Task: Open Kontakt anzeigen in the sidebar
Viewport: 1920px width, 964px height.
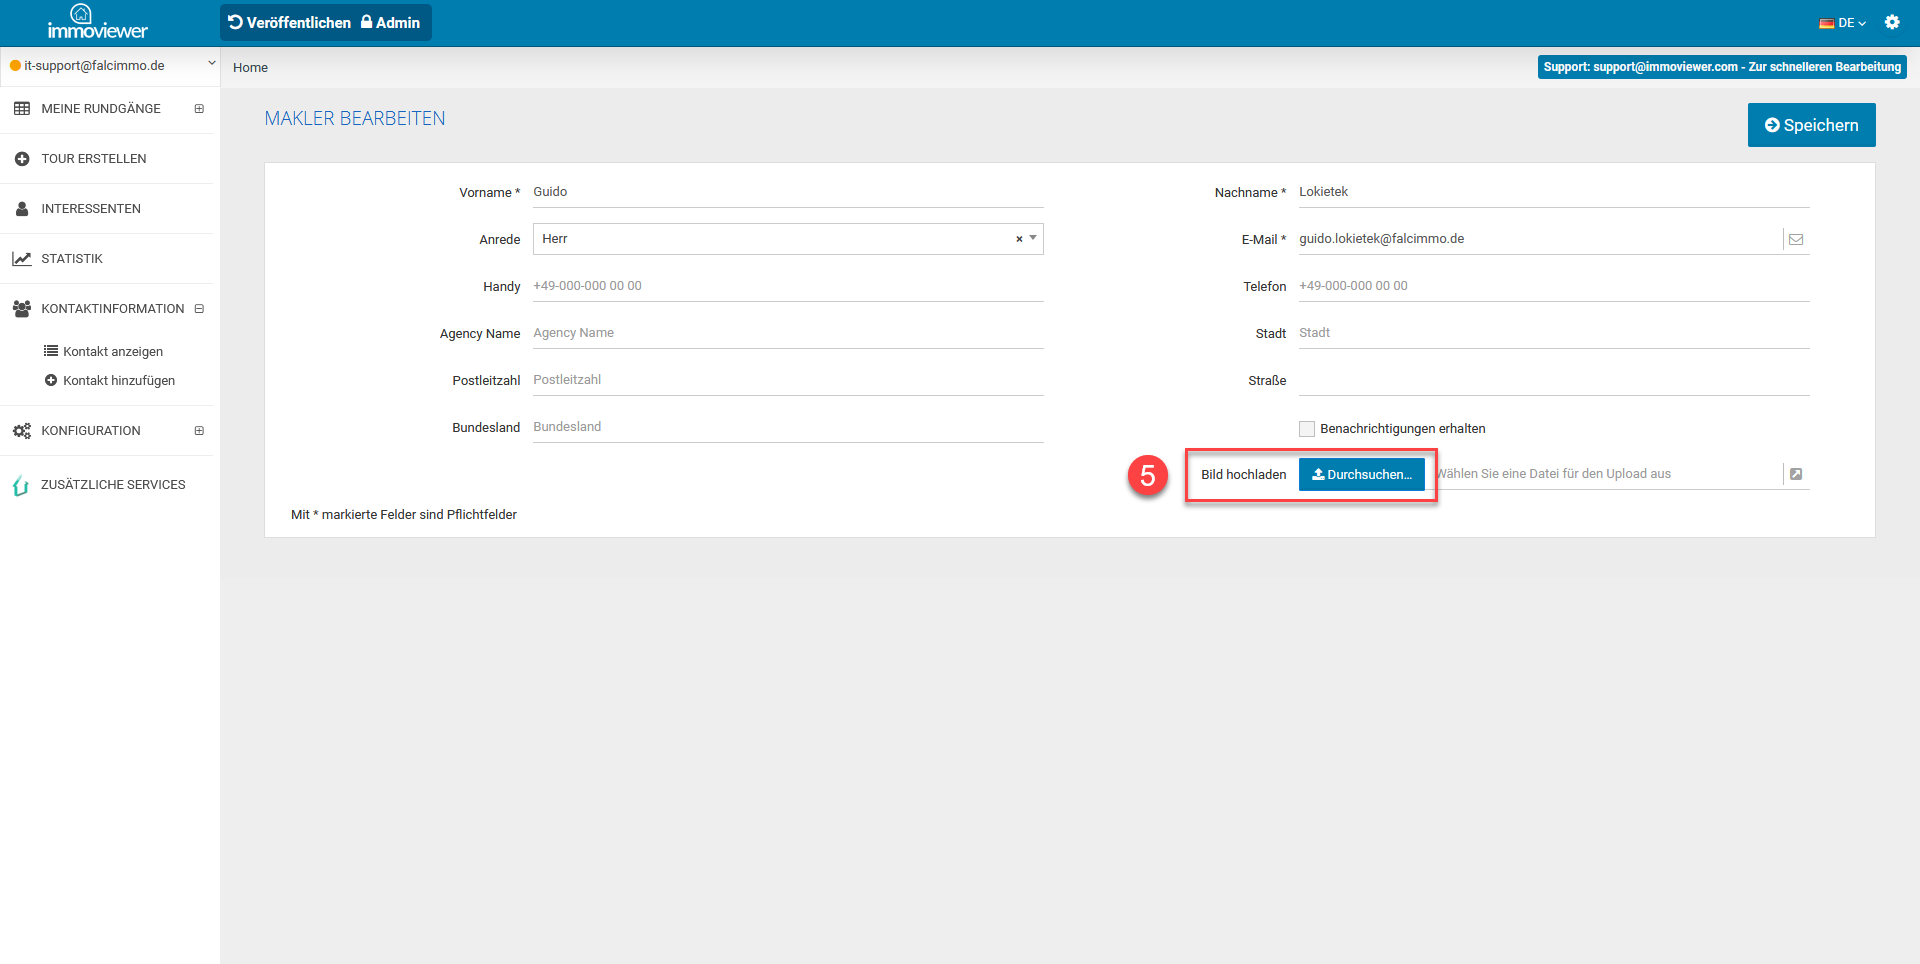Action: pyautogui.click(x=112, y=352)
